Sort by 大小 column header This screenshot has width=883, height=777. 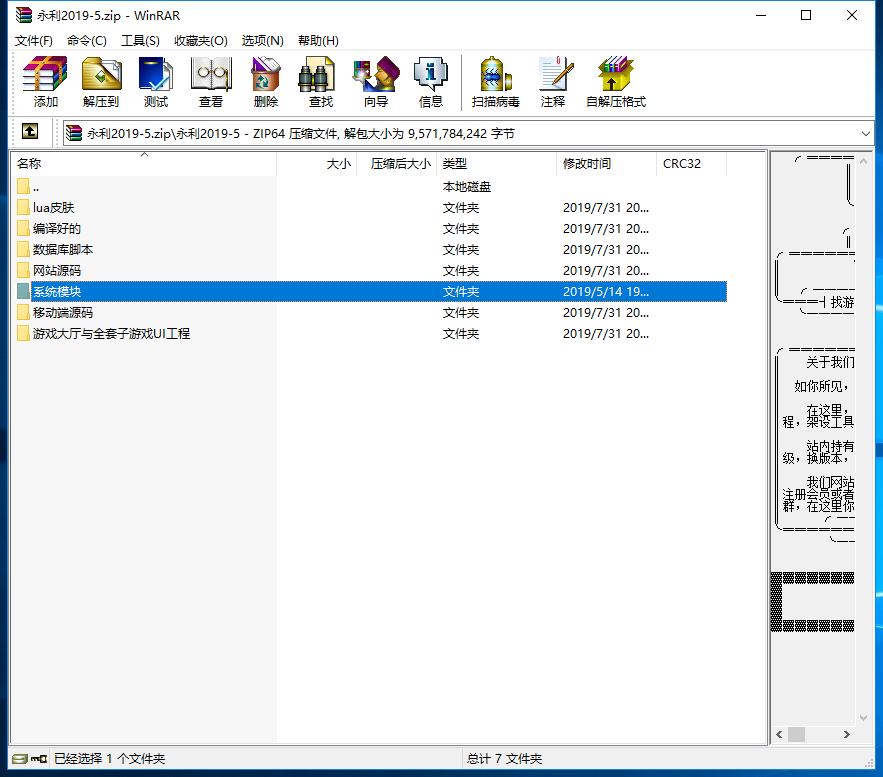coord(316,164)
